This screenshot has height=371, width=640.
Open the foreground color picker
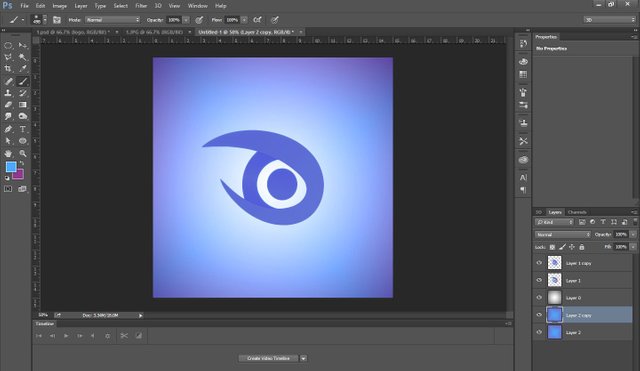pos(11,167)
